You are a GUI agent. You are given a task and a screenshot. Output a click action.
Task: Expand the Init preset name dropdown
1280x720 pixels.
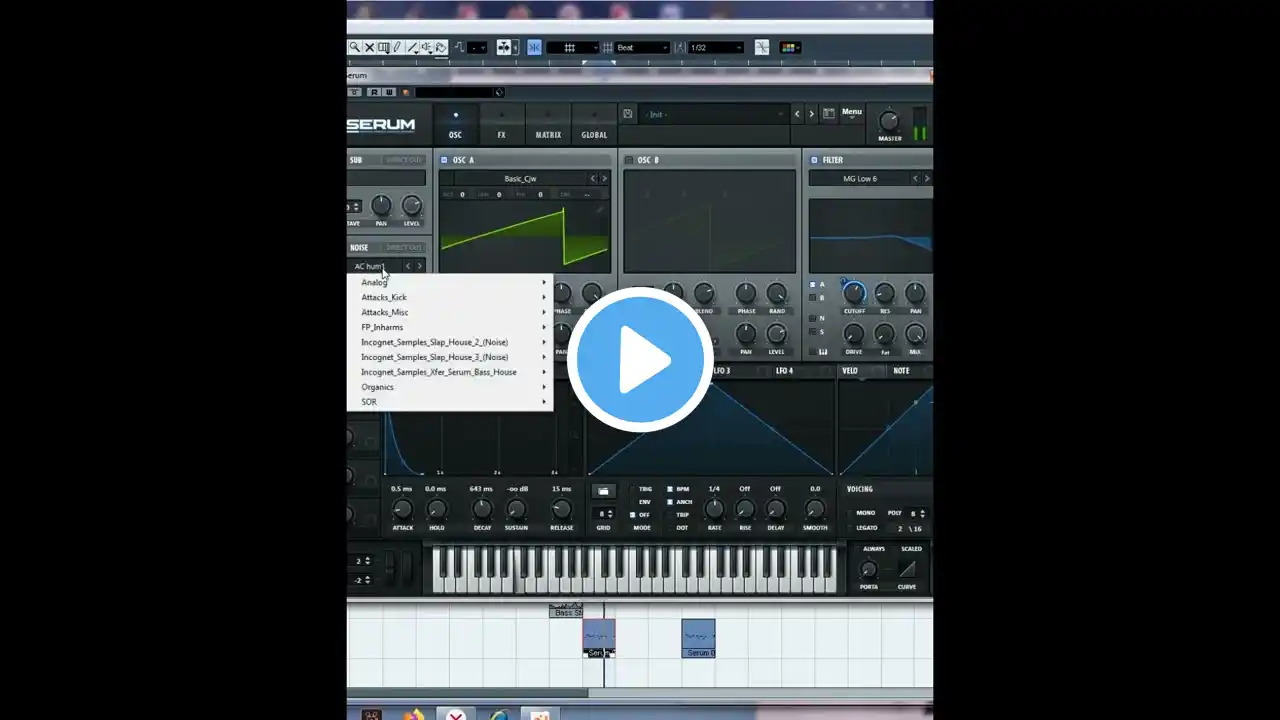tap(713, 114)
